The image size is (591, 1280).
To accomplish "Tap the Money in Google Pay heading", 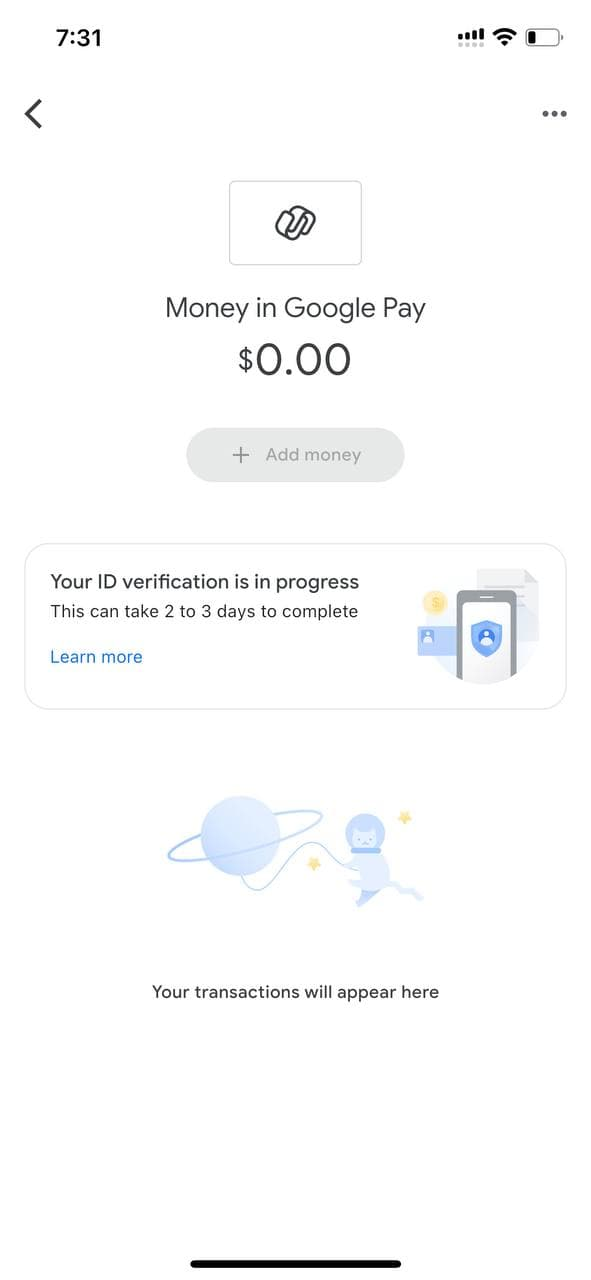I will [295, 308].
